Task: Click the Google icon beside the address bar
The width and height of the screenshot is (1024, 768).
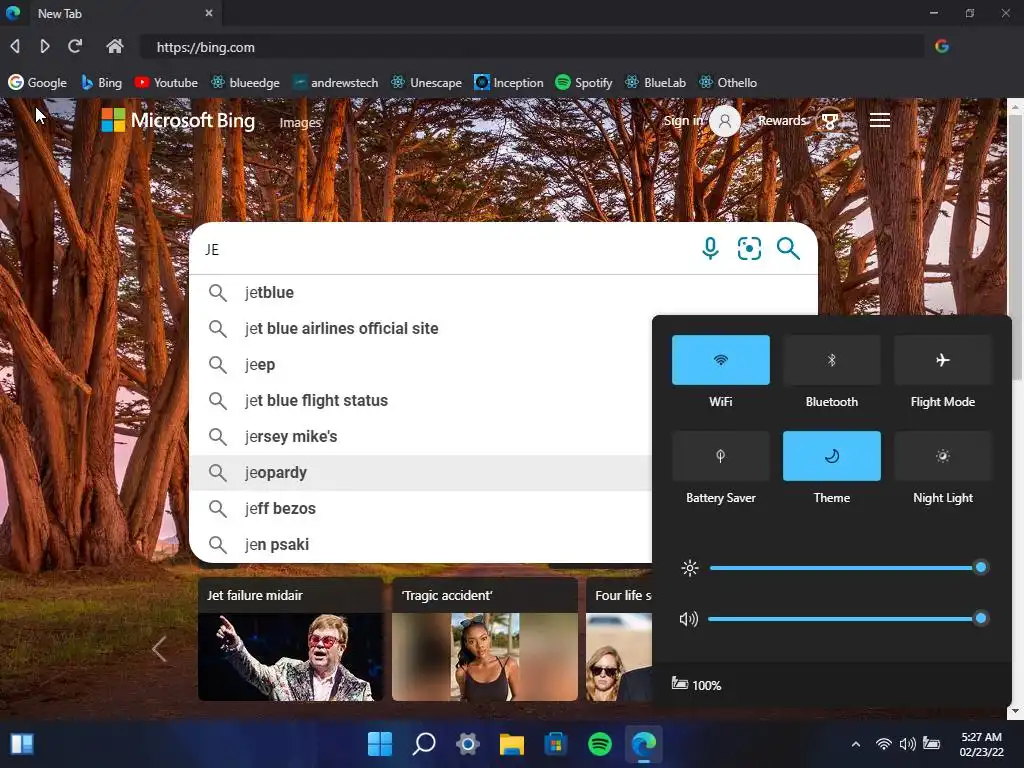Action: [942, 46]
